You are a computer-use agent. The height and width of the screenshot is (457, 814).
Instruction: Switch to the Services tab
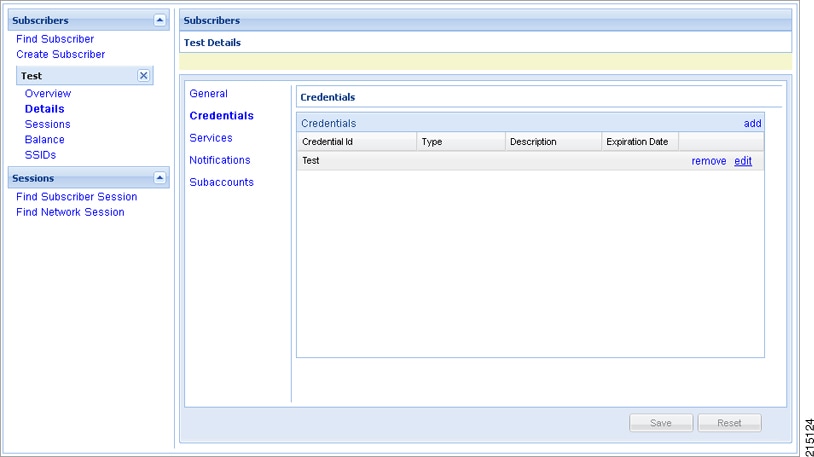click(211, 138)
